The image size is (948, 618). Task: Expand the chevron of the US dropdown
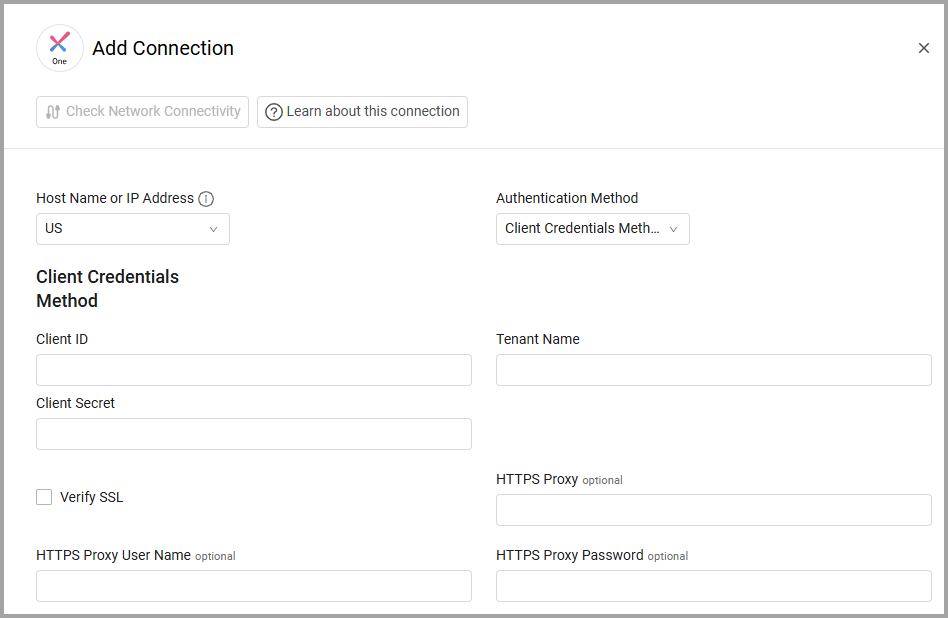(213, 229)
